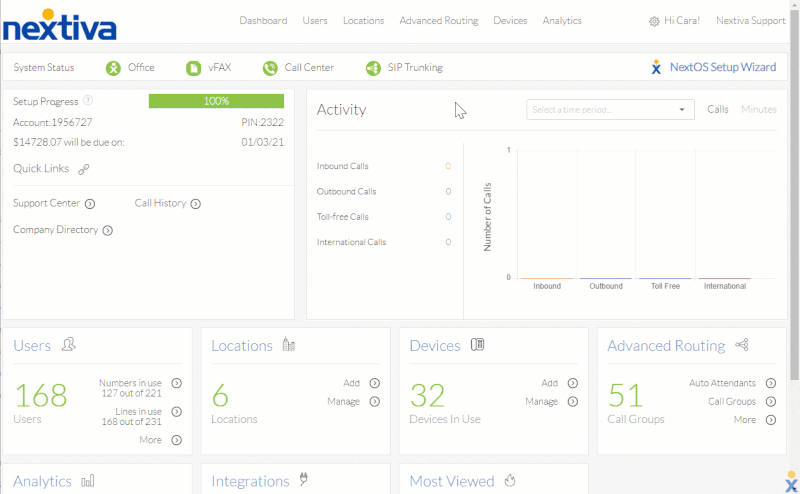Click the SIP Trunking status icon
The height and width of the screenshot is (494, 800).
point(373,68)
